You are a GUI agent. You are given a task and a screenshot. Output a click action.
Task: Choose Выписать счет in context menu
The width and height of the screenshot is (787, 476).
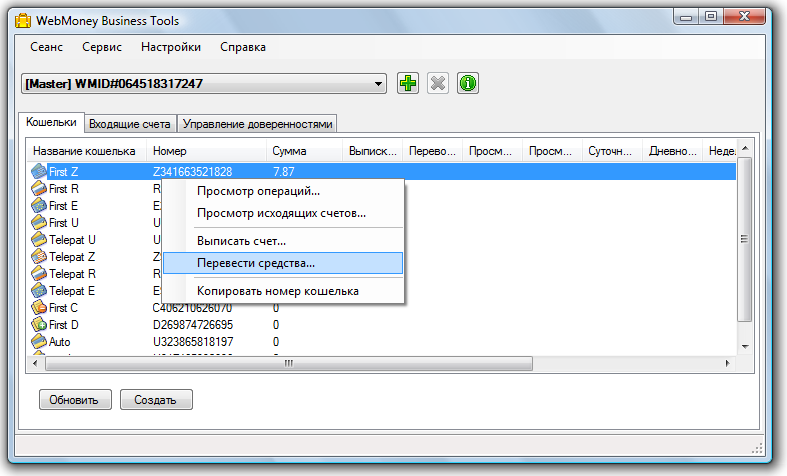pos(283,241)
